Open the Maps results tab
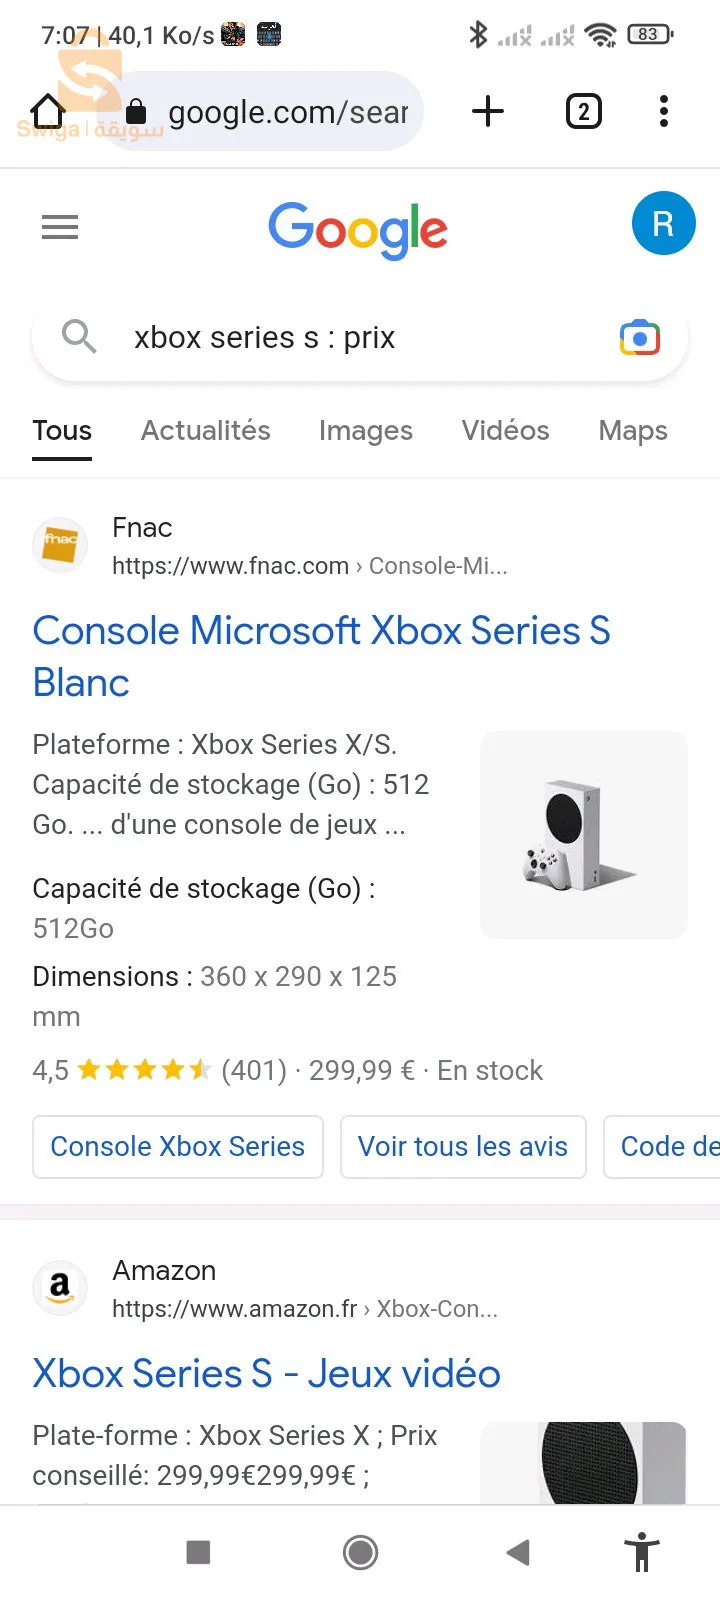Viewport: 720px width, 1600px height. click(633, 430)
